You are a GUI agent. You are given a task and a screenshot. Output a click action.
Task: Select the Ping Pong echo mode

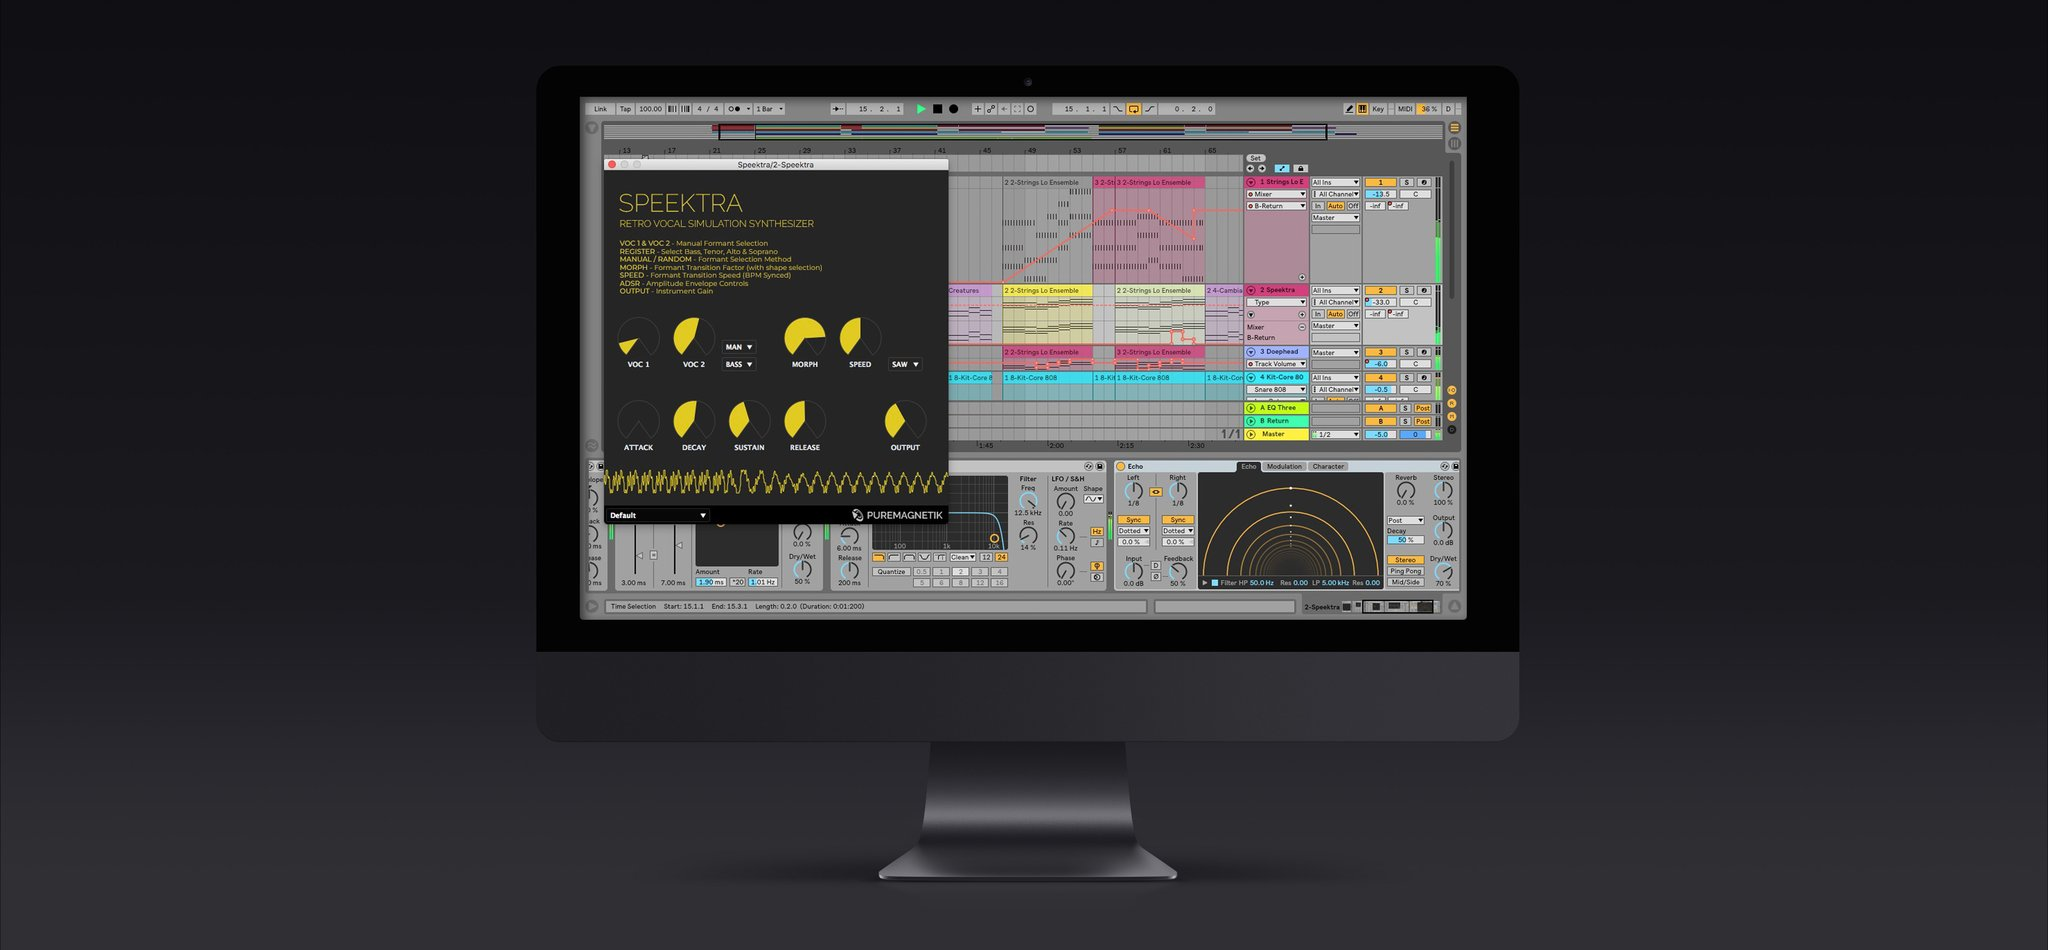pyautogui.click(x=1406, y=571)
